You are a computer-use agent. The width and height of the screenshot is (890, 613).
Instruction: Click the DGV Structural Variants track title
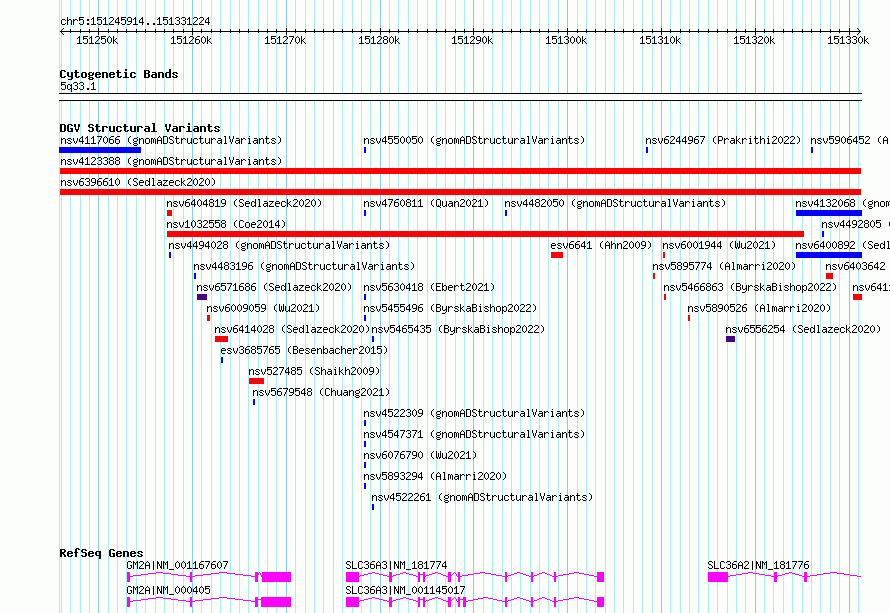point(140,128)
